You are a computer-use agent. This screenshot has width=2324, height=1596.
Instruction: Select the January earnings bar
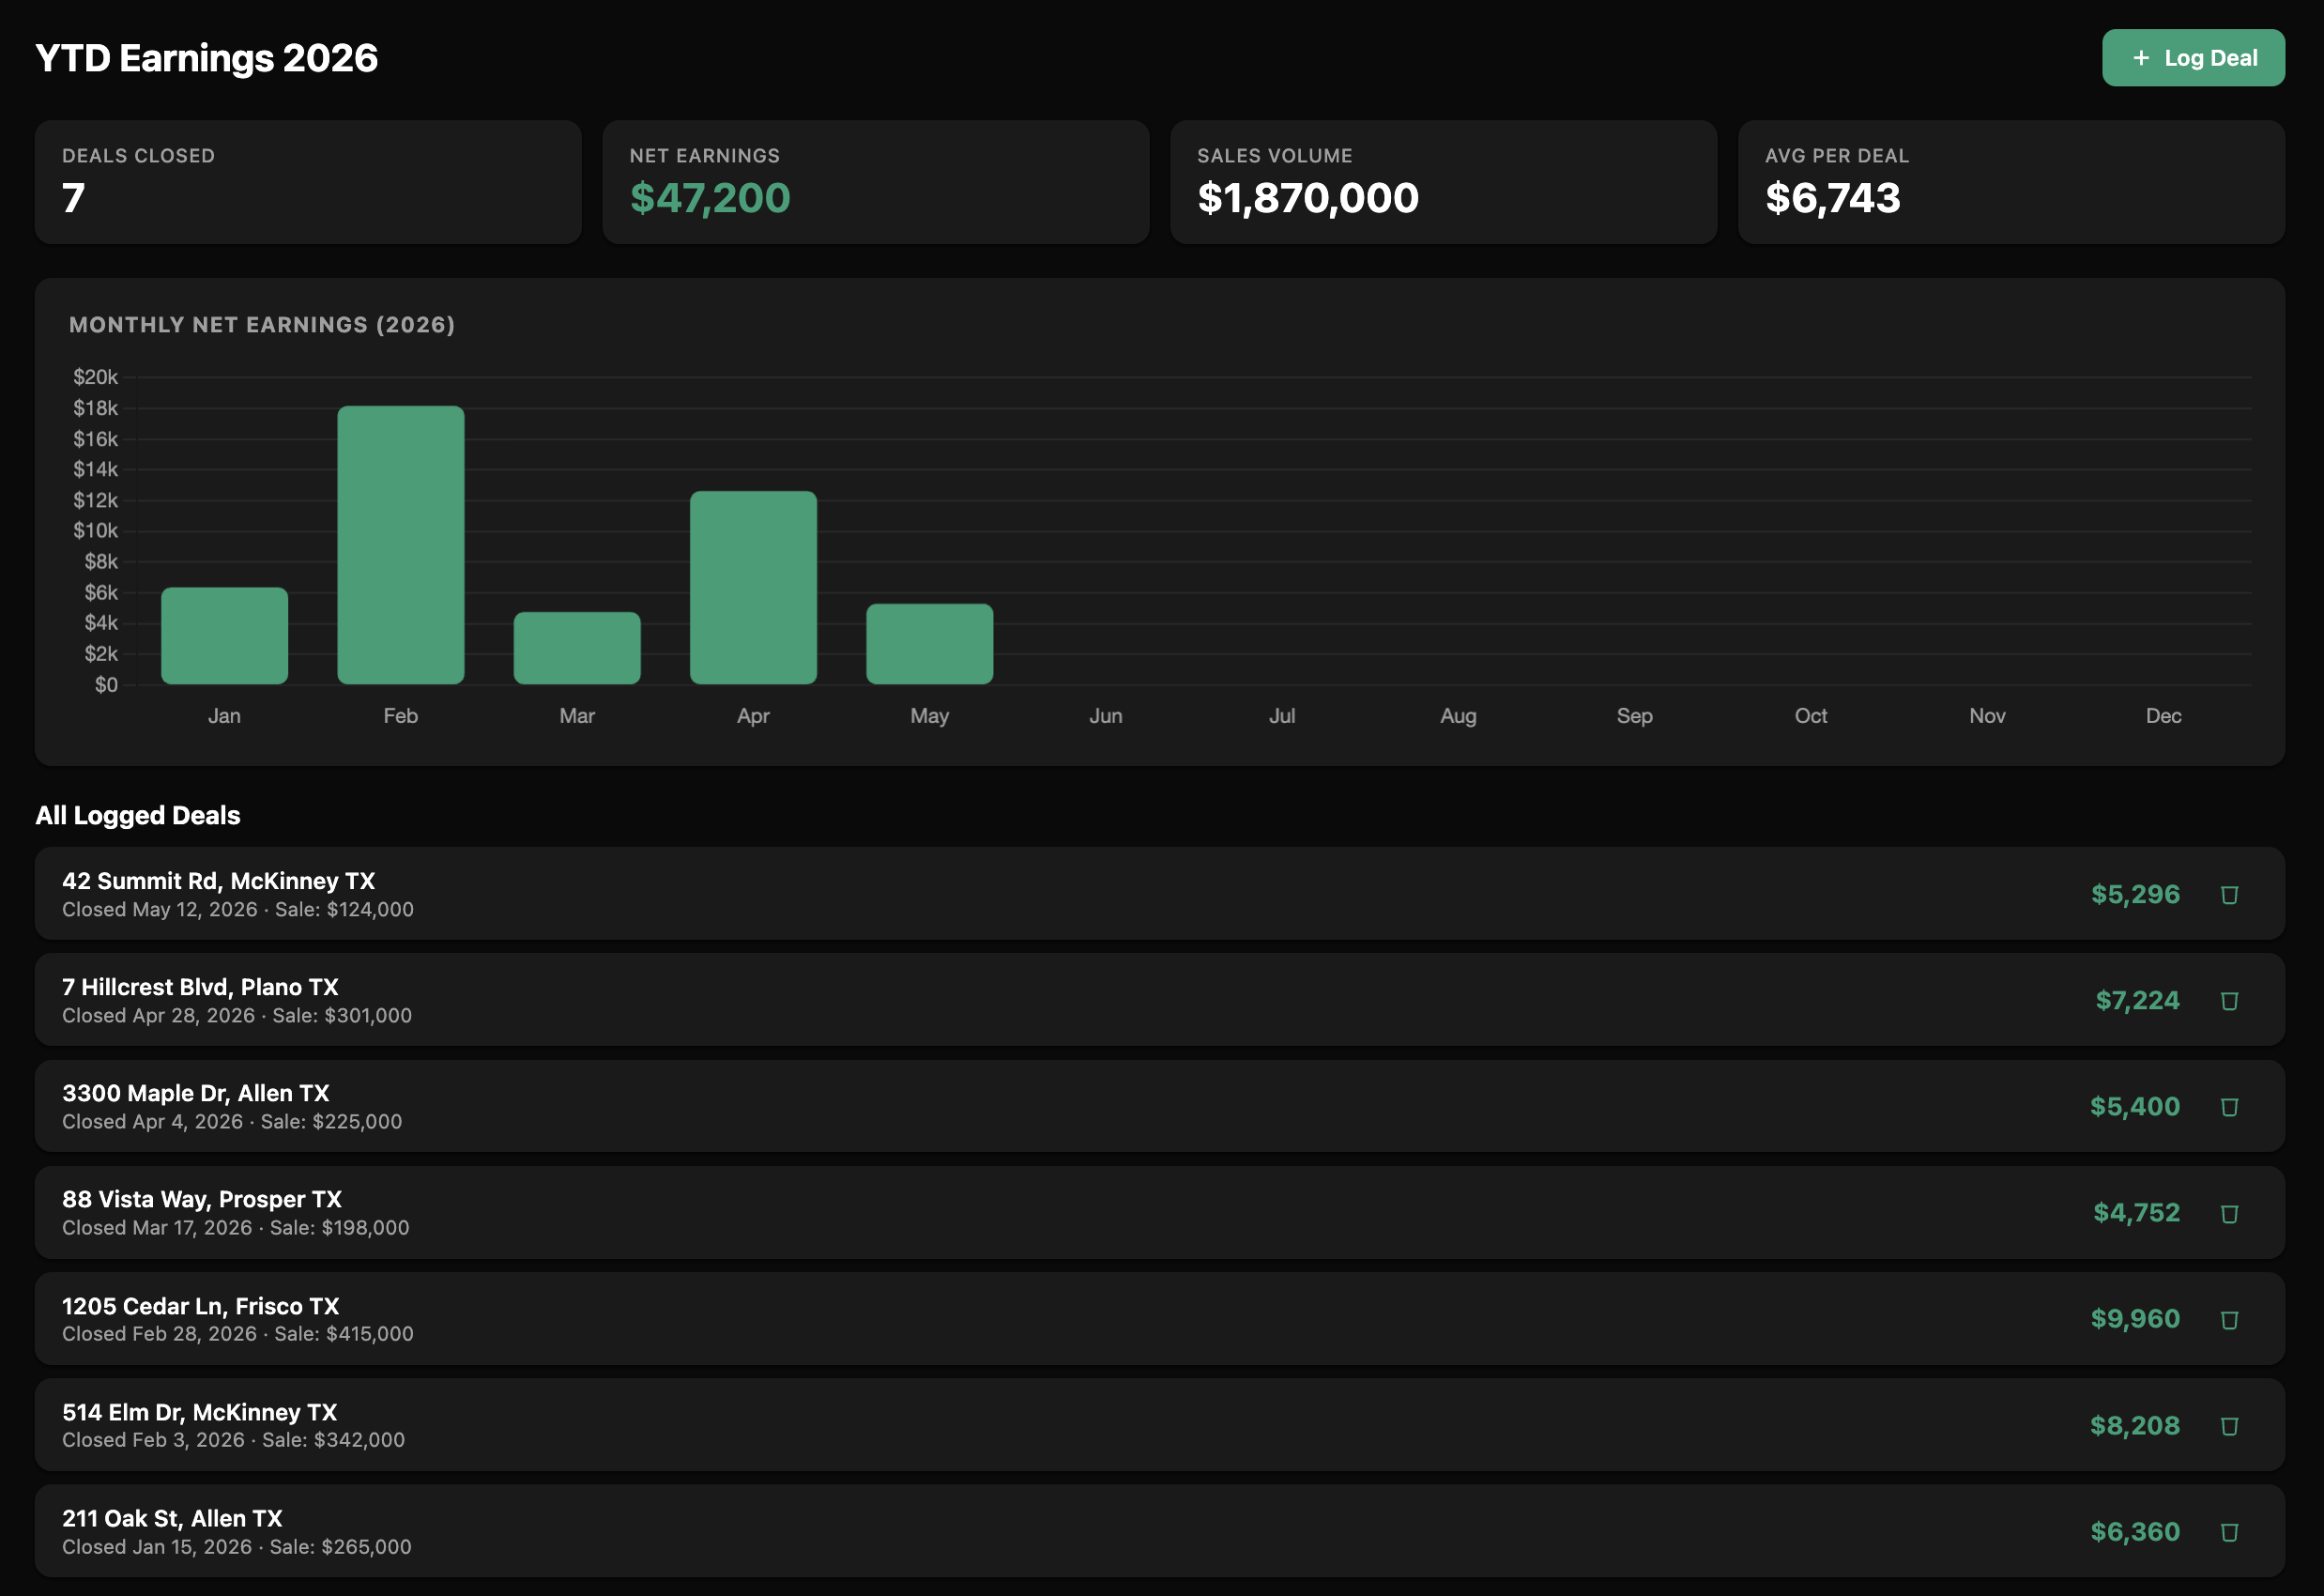click(224, 636)
